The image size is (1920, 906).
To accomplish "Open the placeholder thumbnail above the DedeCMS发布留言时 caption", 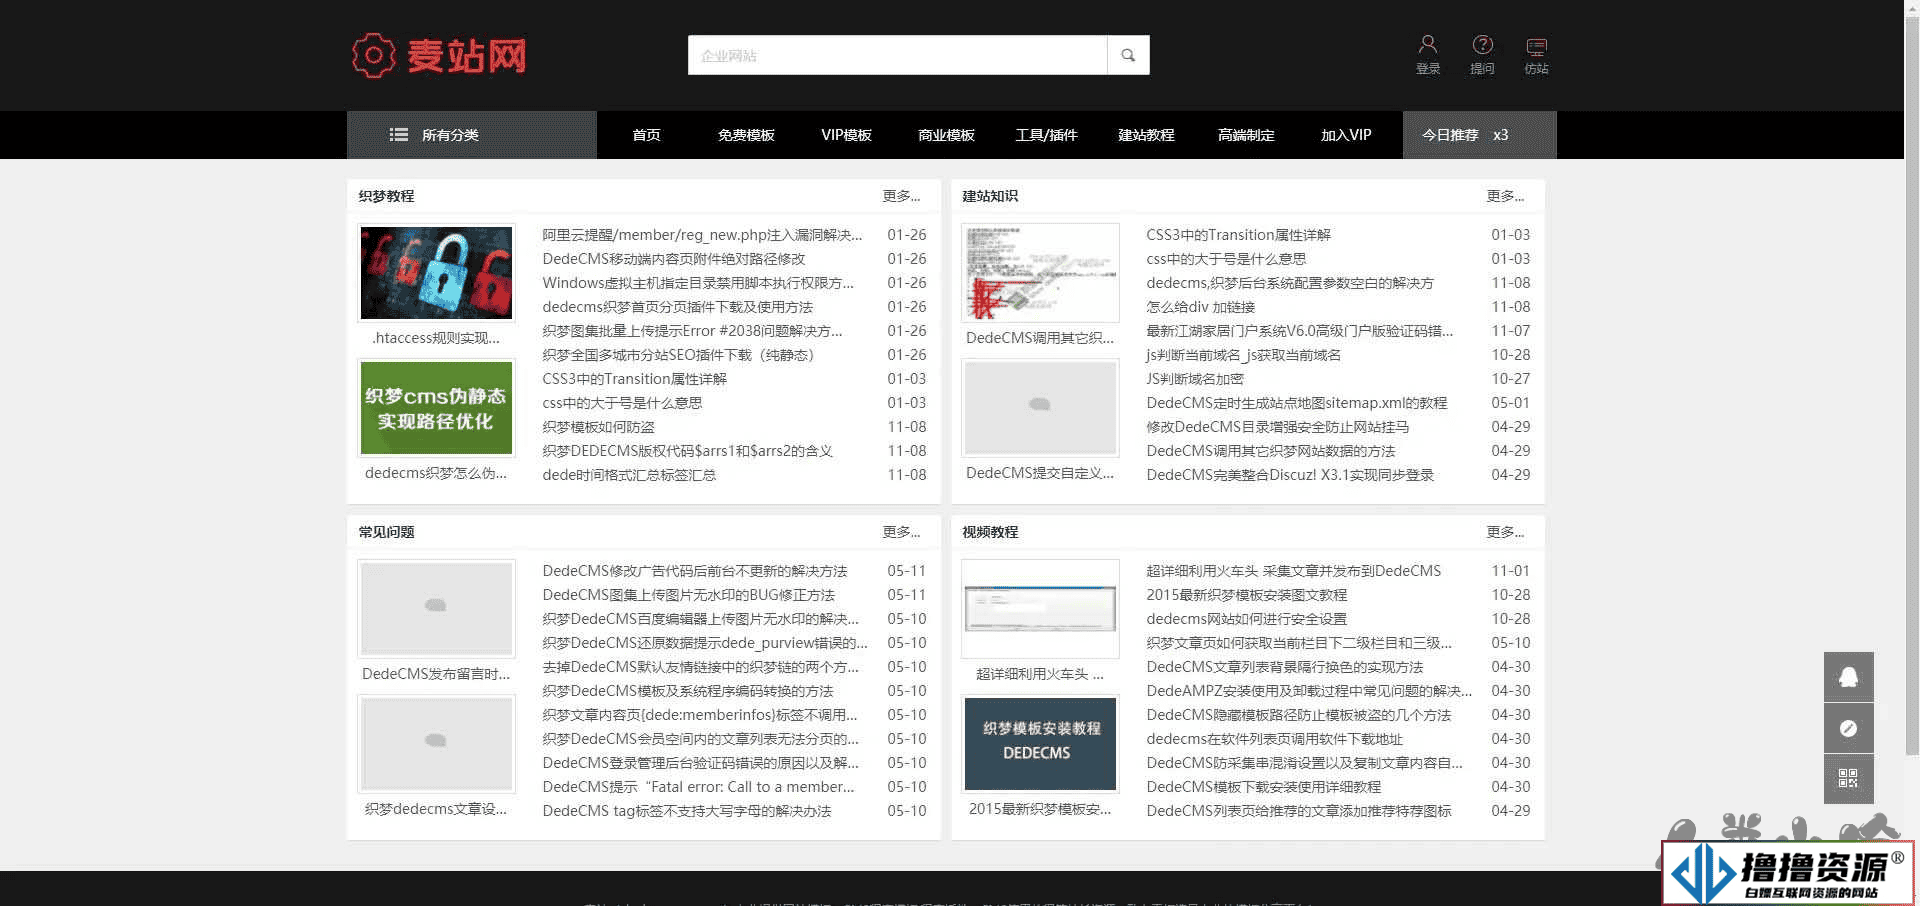I will point(436,609).
